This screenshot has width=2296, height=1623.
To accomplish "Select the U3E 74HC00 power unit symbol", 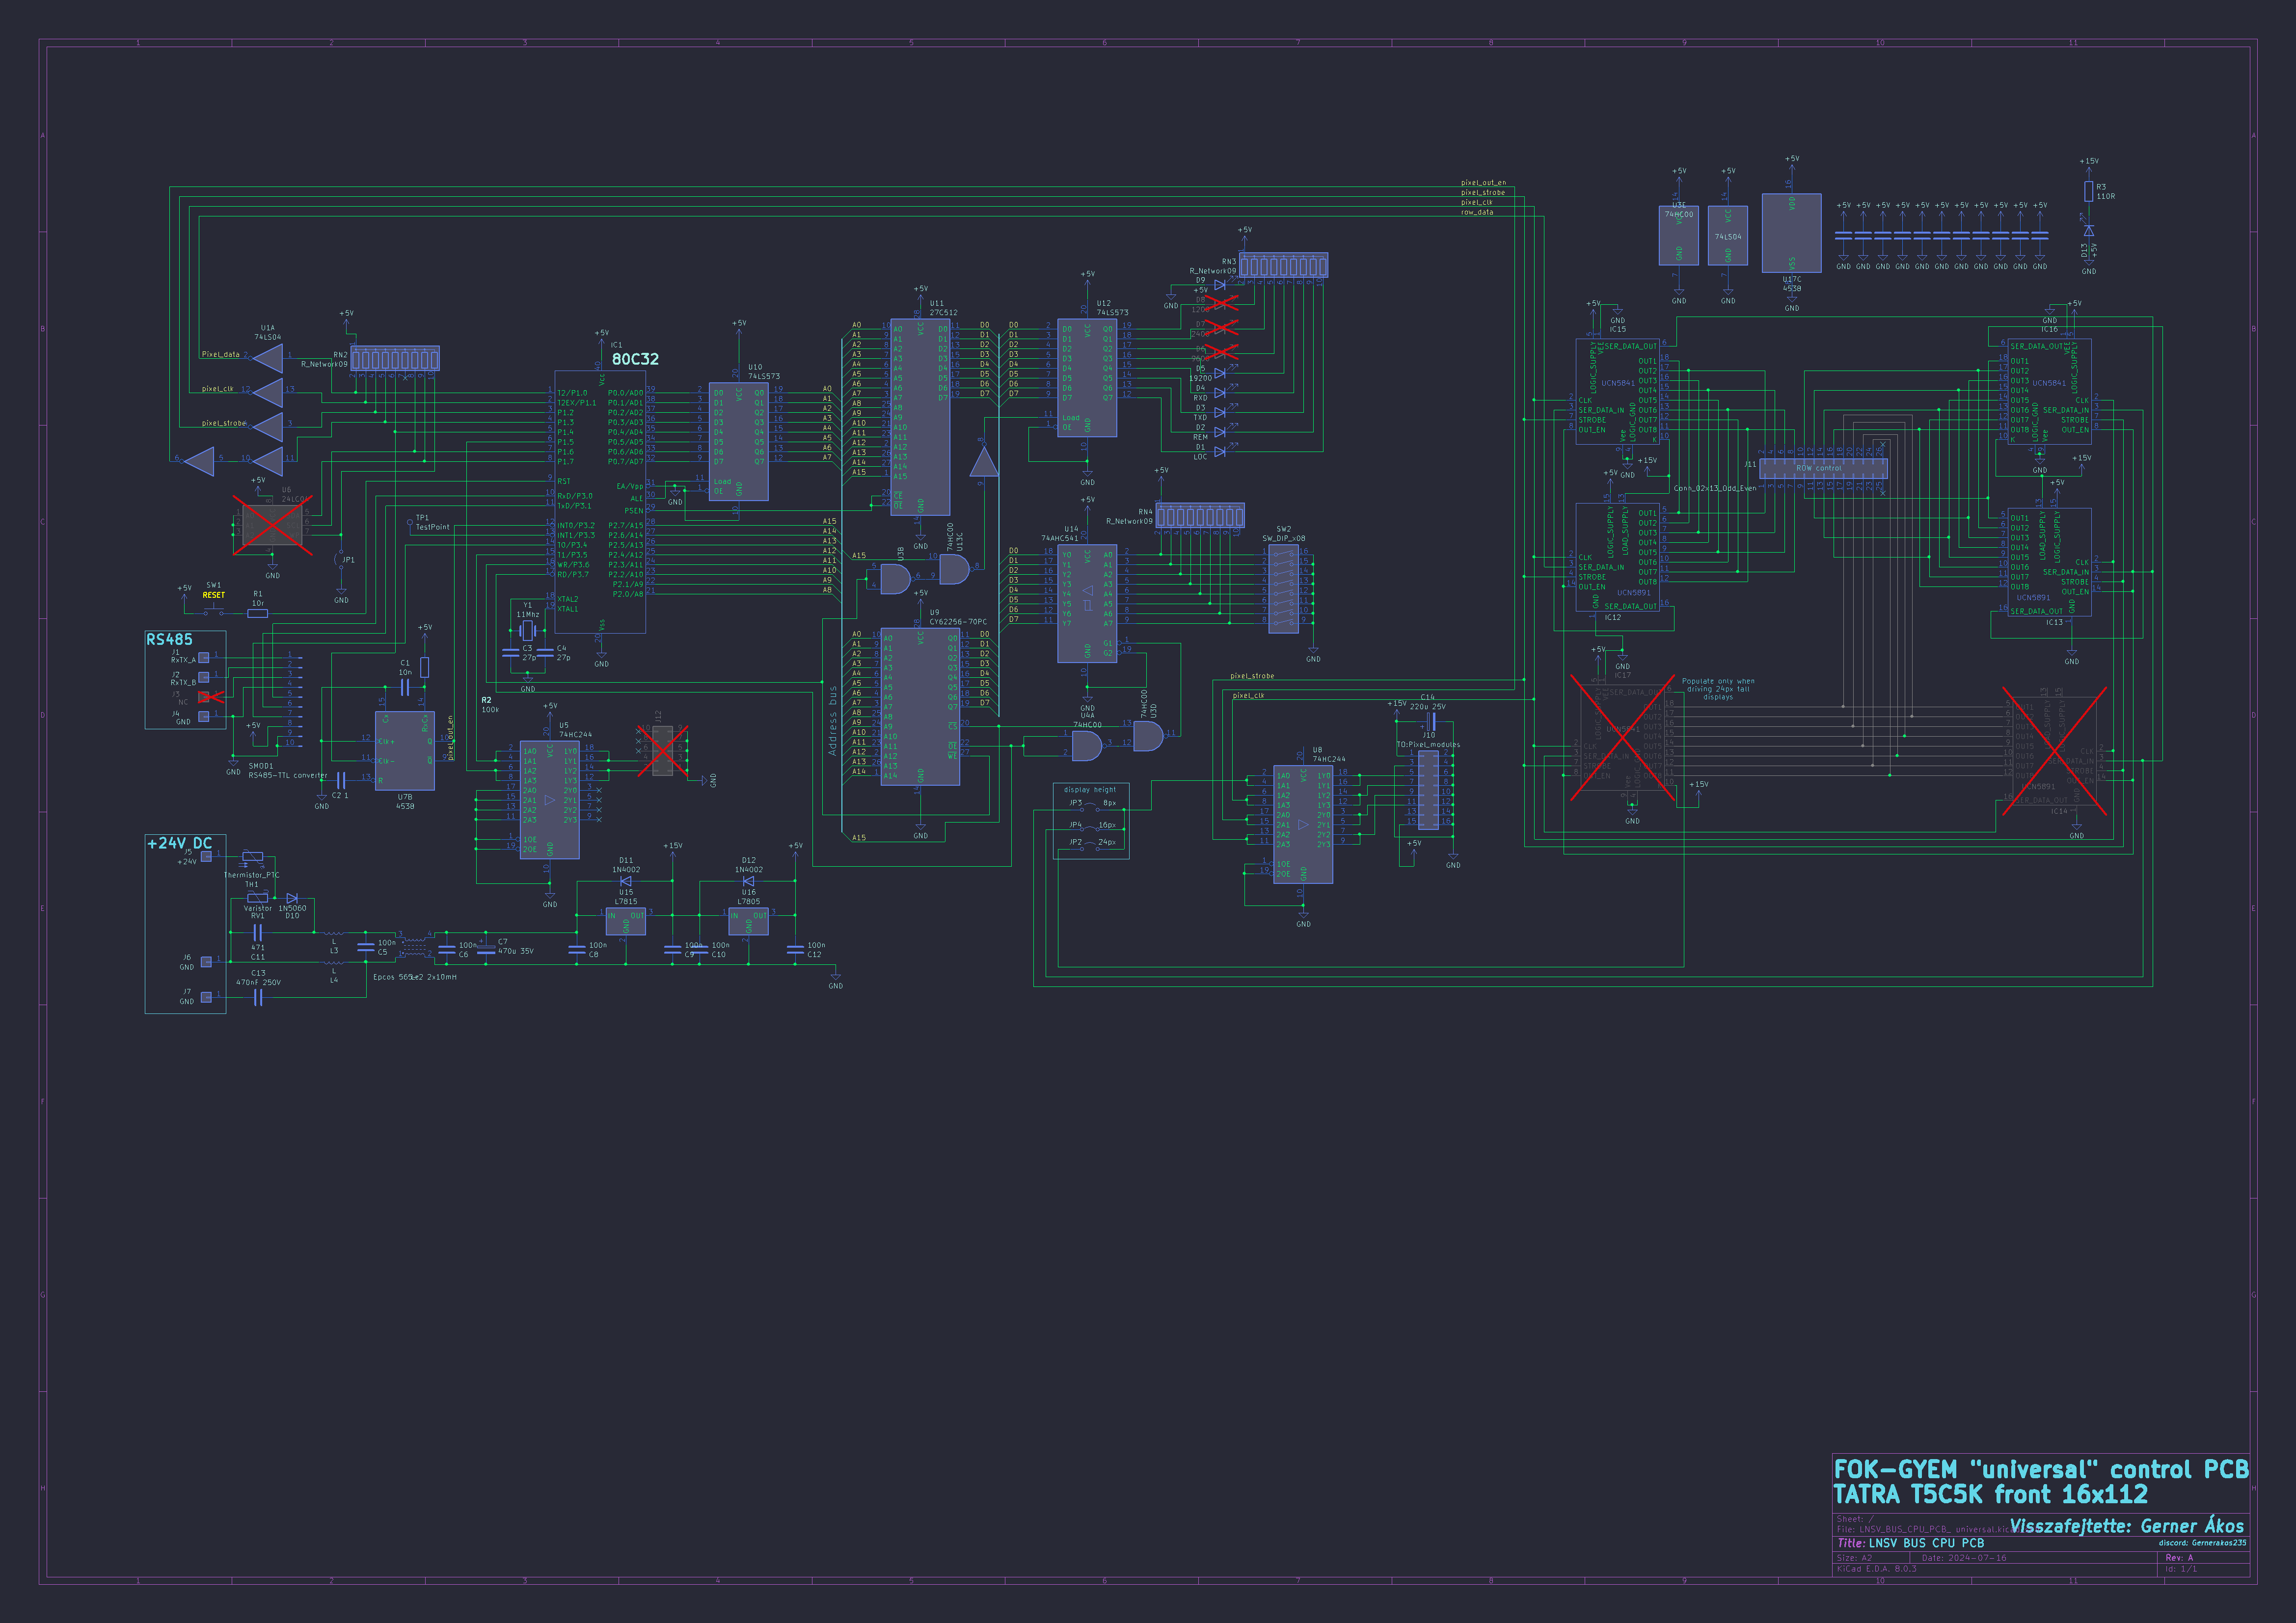I will (1679, 235).
